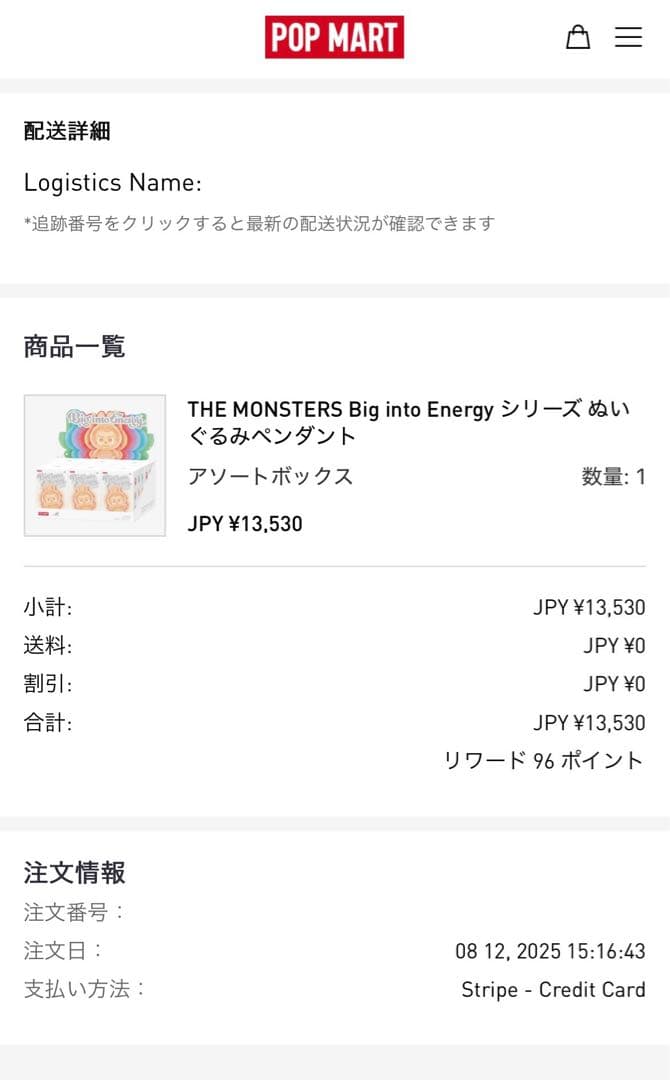Open THE MONSTERS Big into Energy product title
This screenshot has width=670, height=1080.
pyautogui.click(x=408, y=422)
